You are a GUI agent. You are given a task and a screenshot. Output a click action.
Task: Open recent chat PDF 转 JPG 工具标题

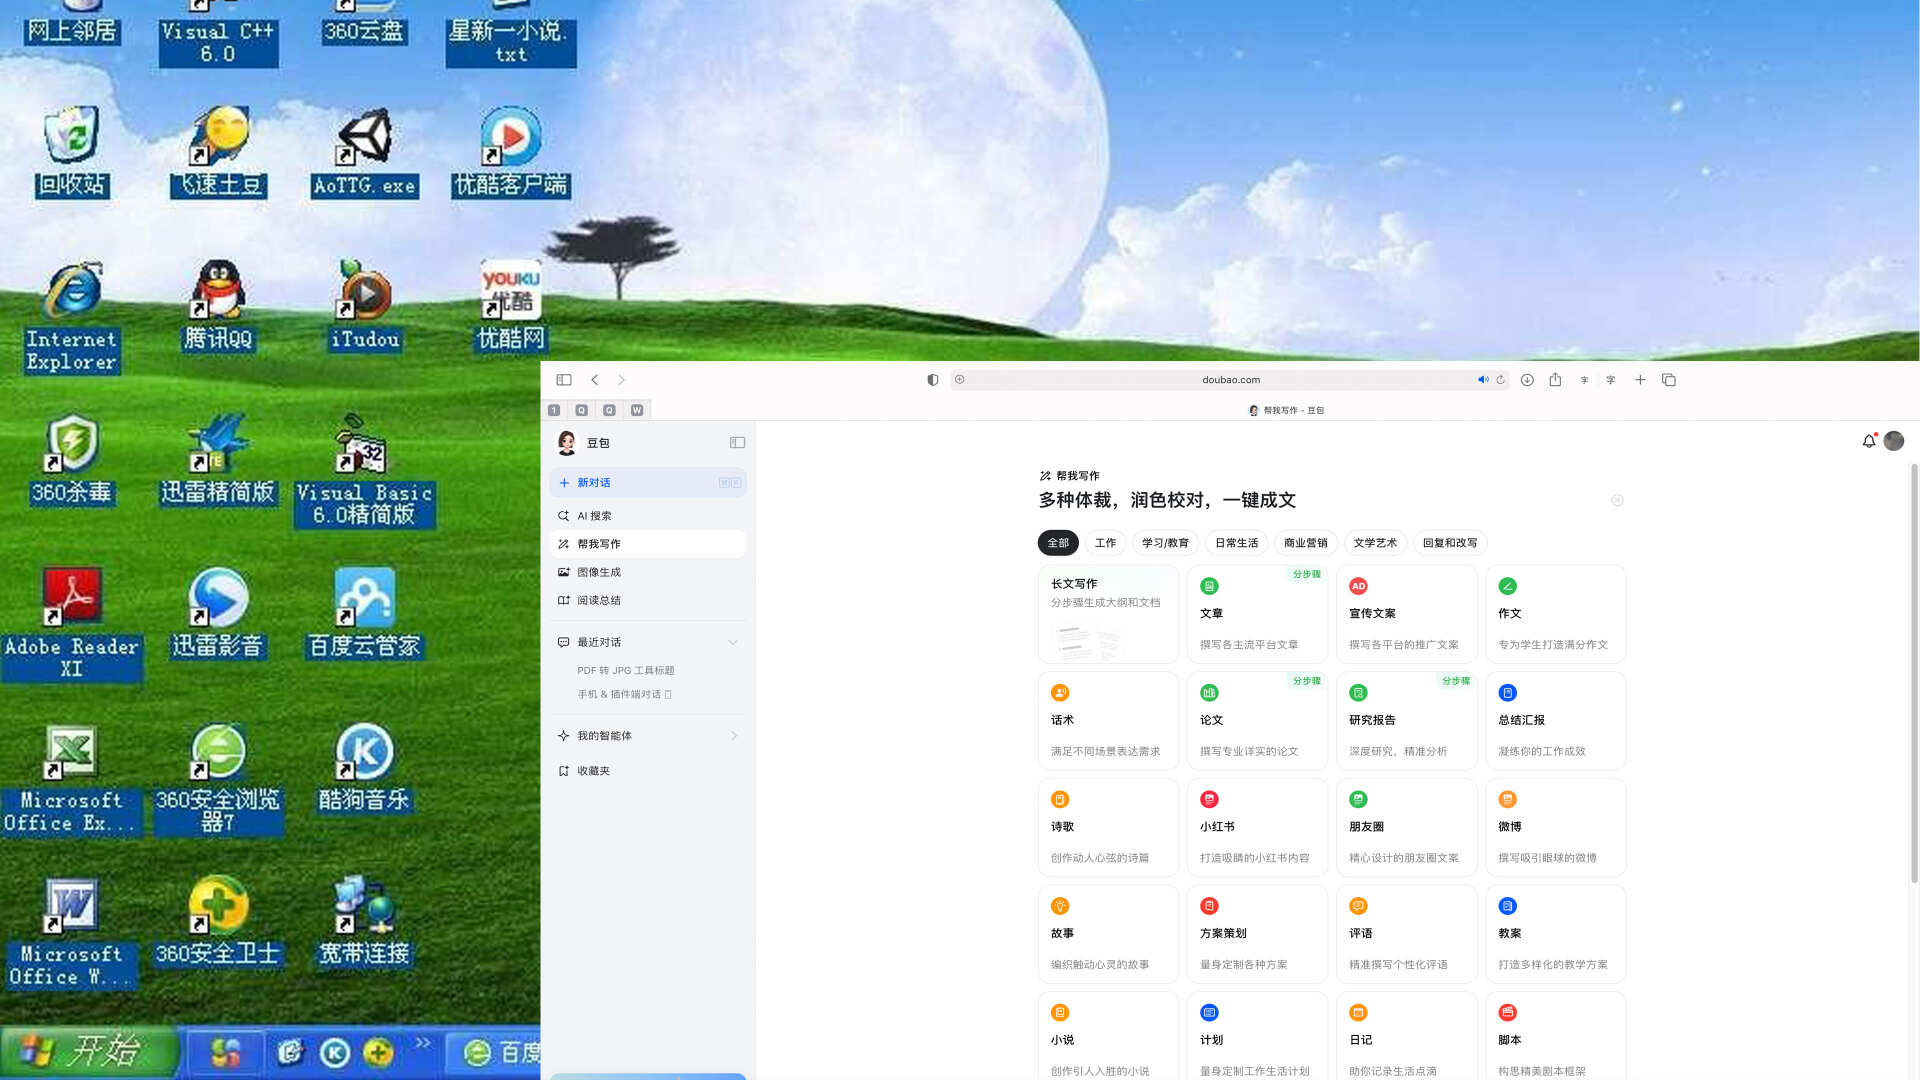coord(626,670)
